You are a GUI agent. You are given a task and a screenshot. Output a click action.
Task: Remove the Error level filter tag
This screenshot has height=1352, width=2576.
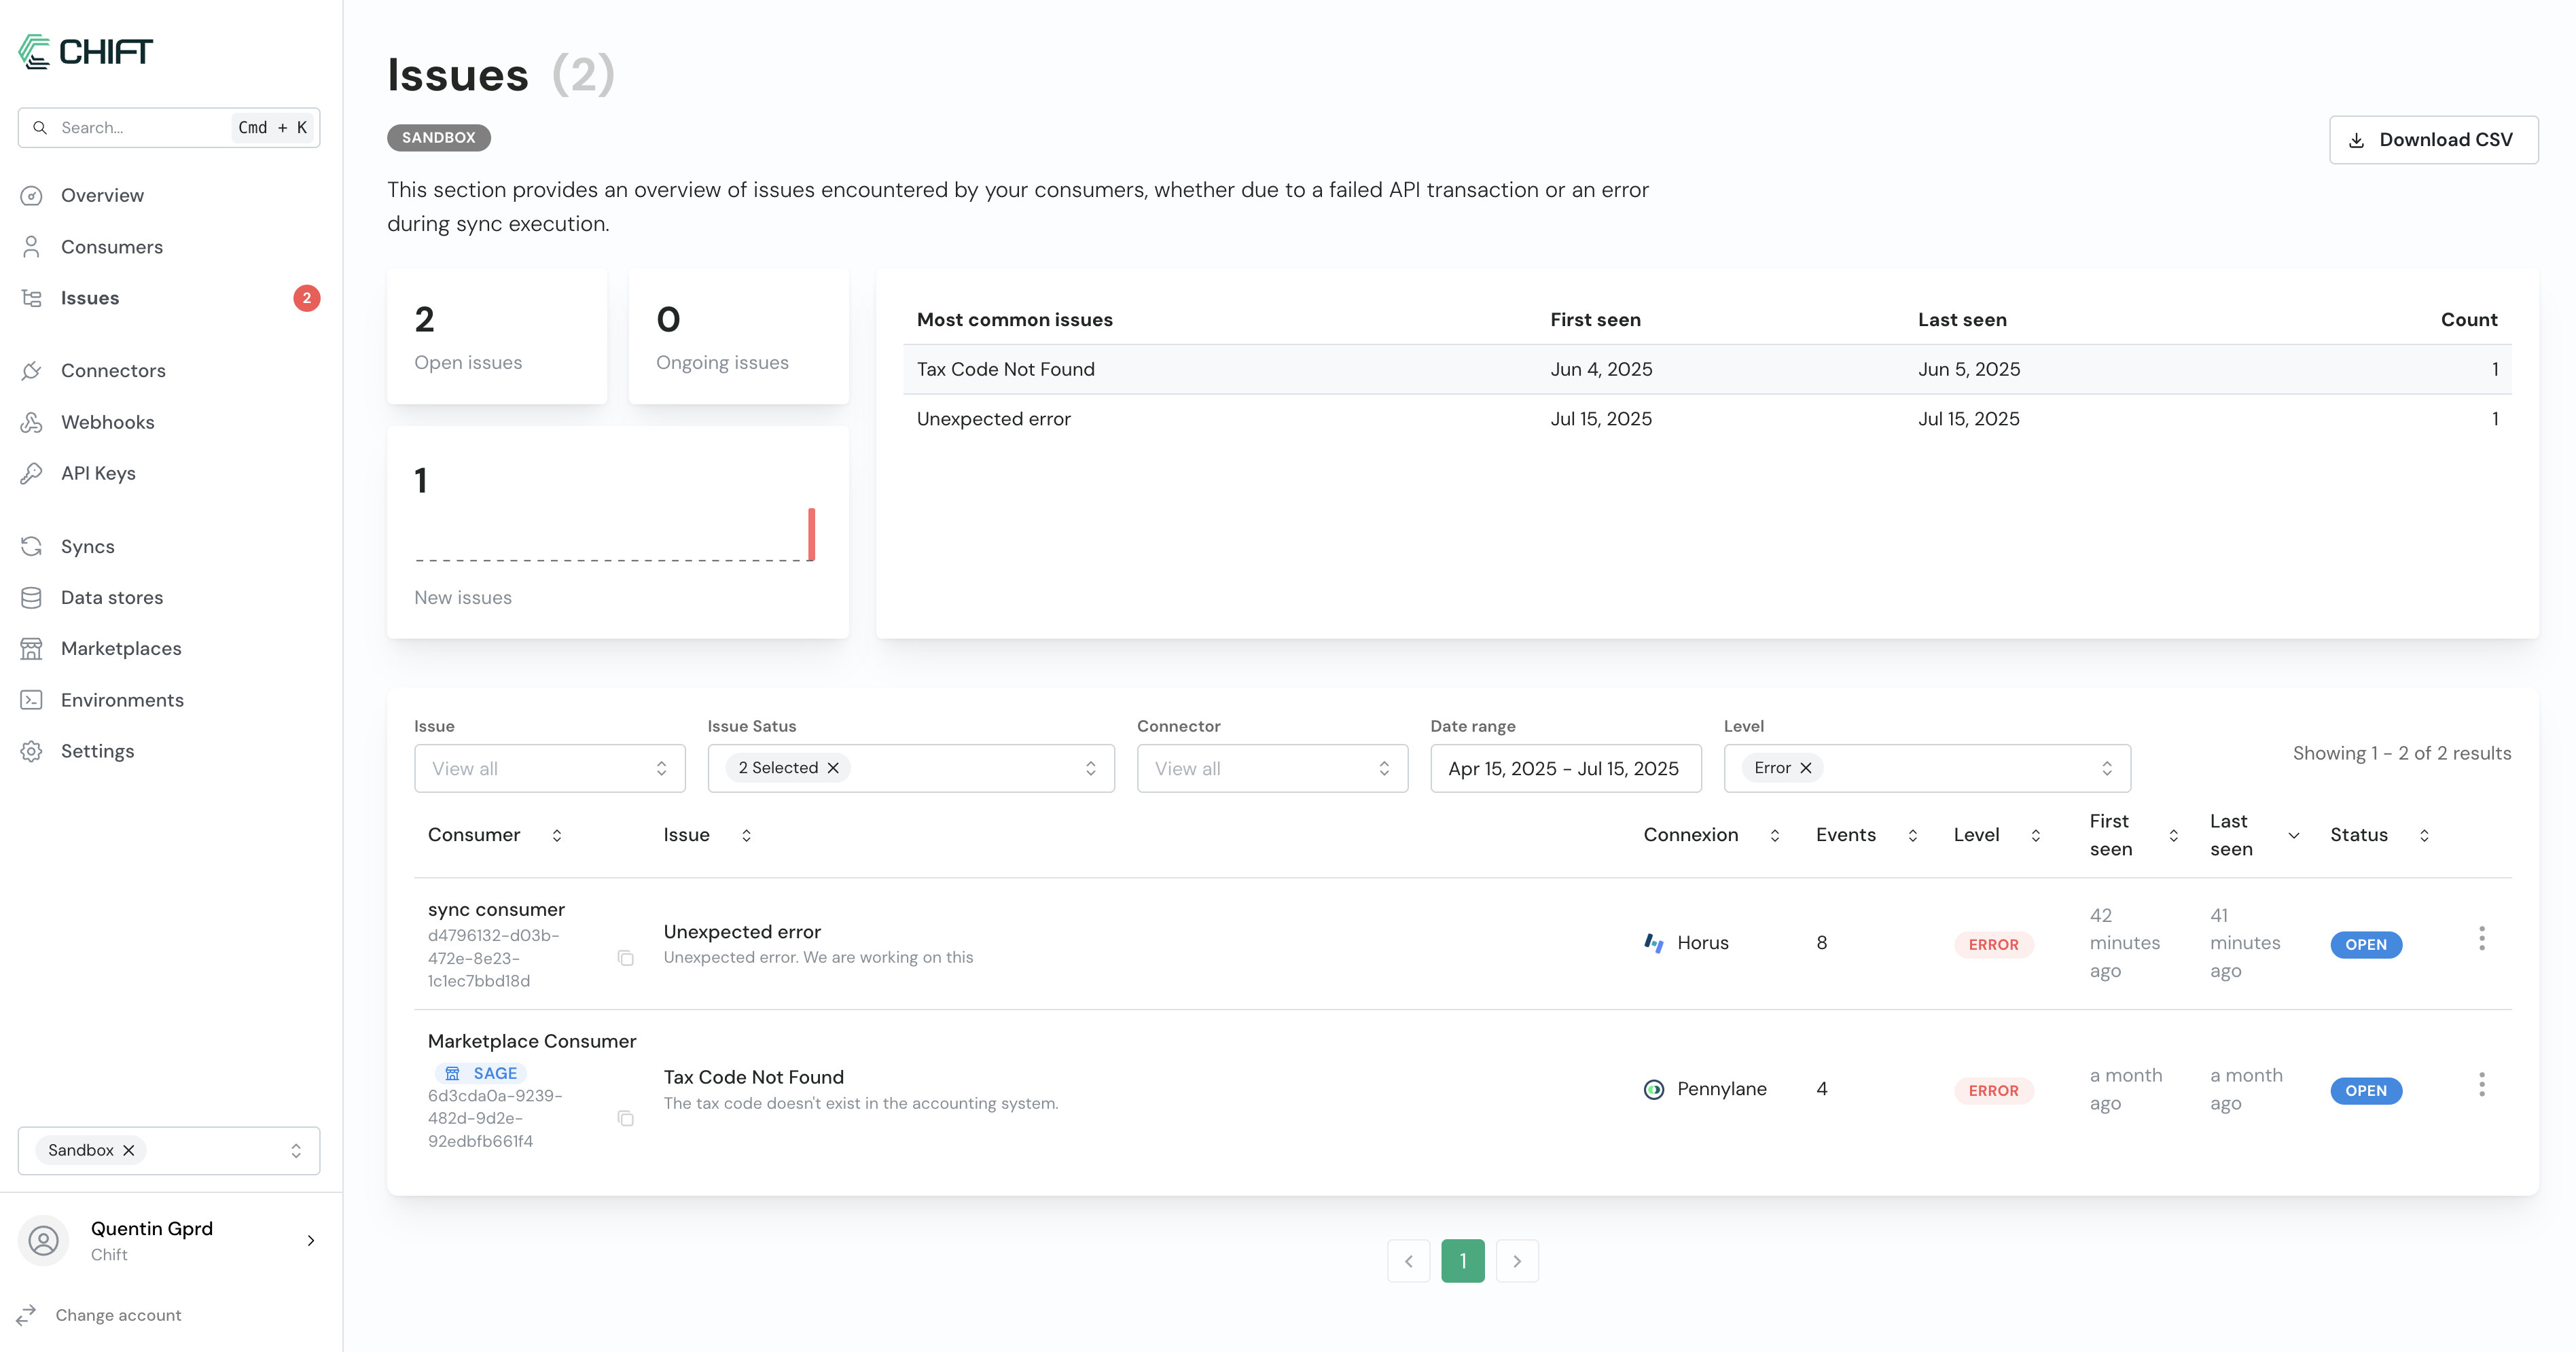1806,768
